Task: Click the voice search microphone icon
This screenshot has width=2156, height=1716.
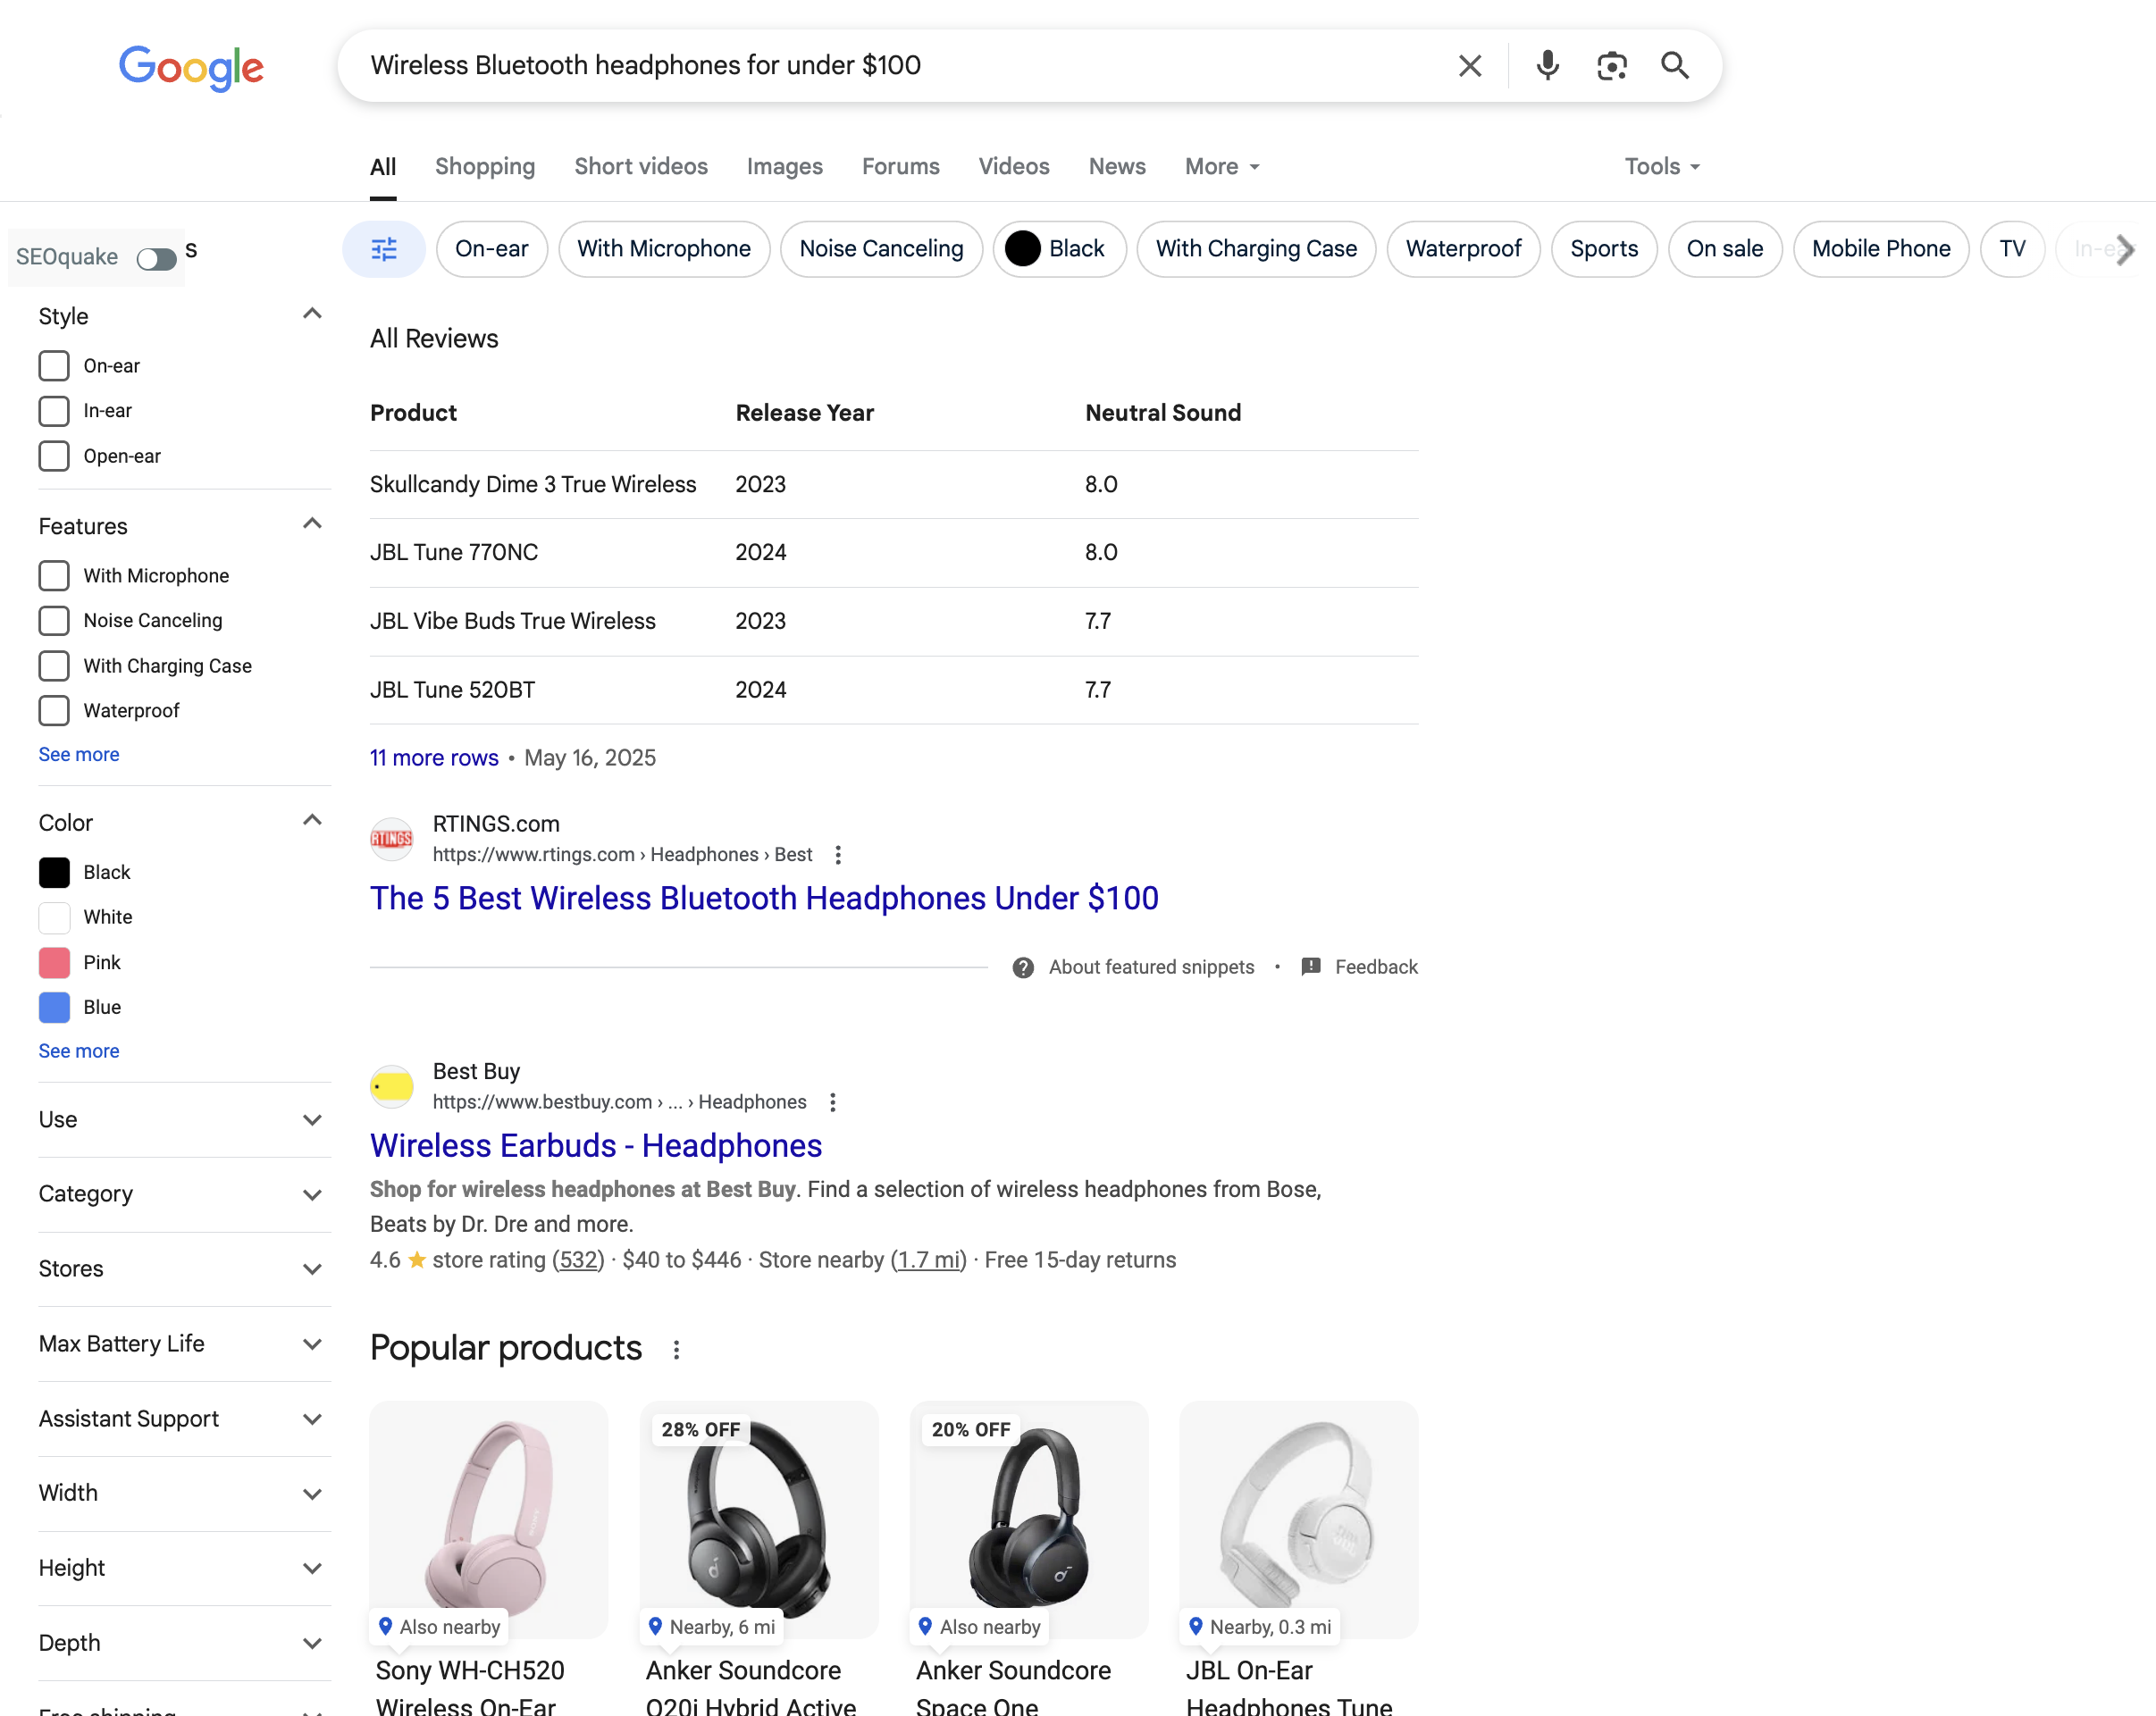Action: (1547, 65)
